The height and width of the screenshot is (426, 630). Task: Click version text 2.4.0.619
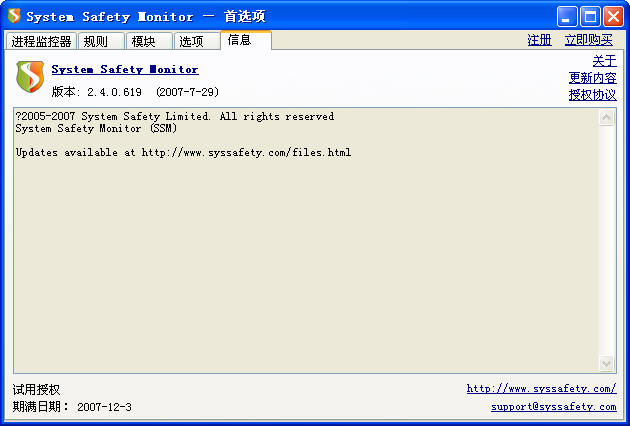point(115,92)
